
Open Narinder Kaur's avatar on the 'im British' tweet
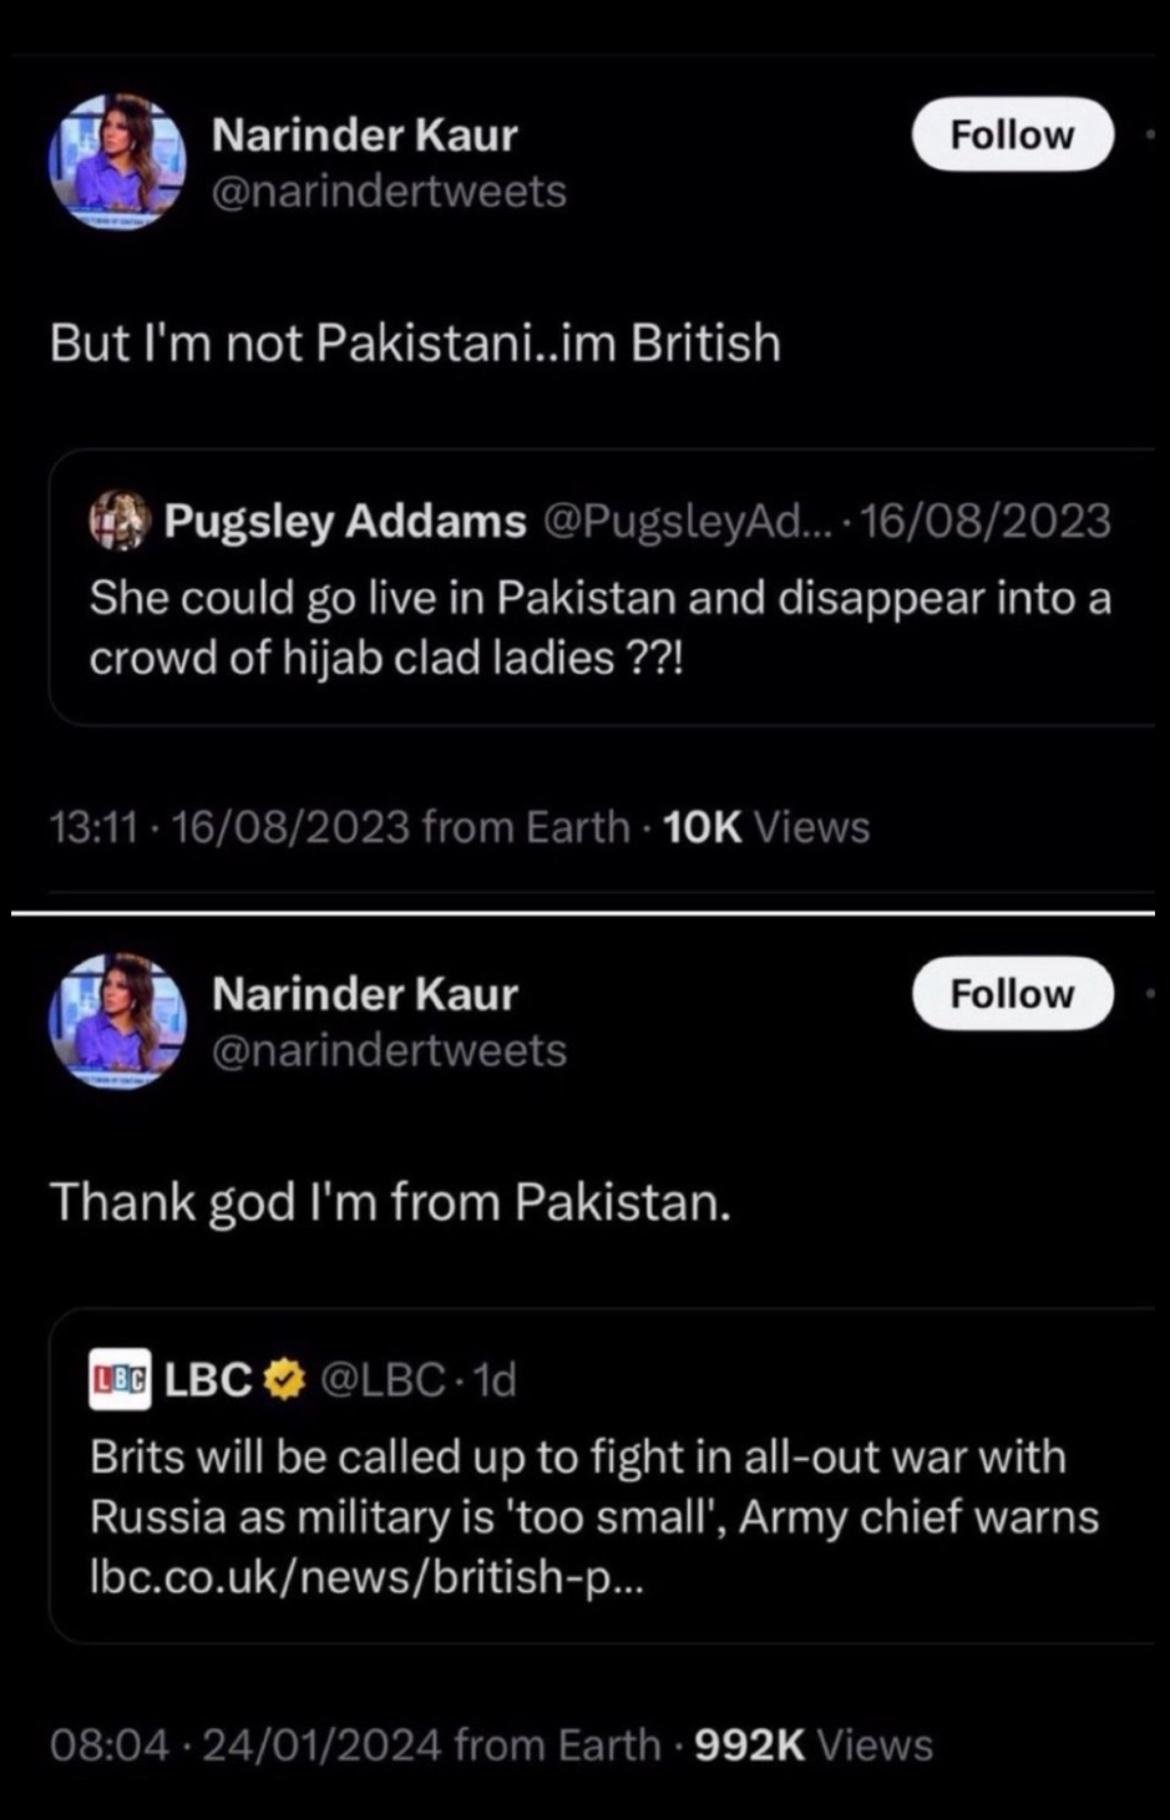(x=117, y=162)
